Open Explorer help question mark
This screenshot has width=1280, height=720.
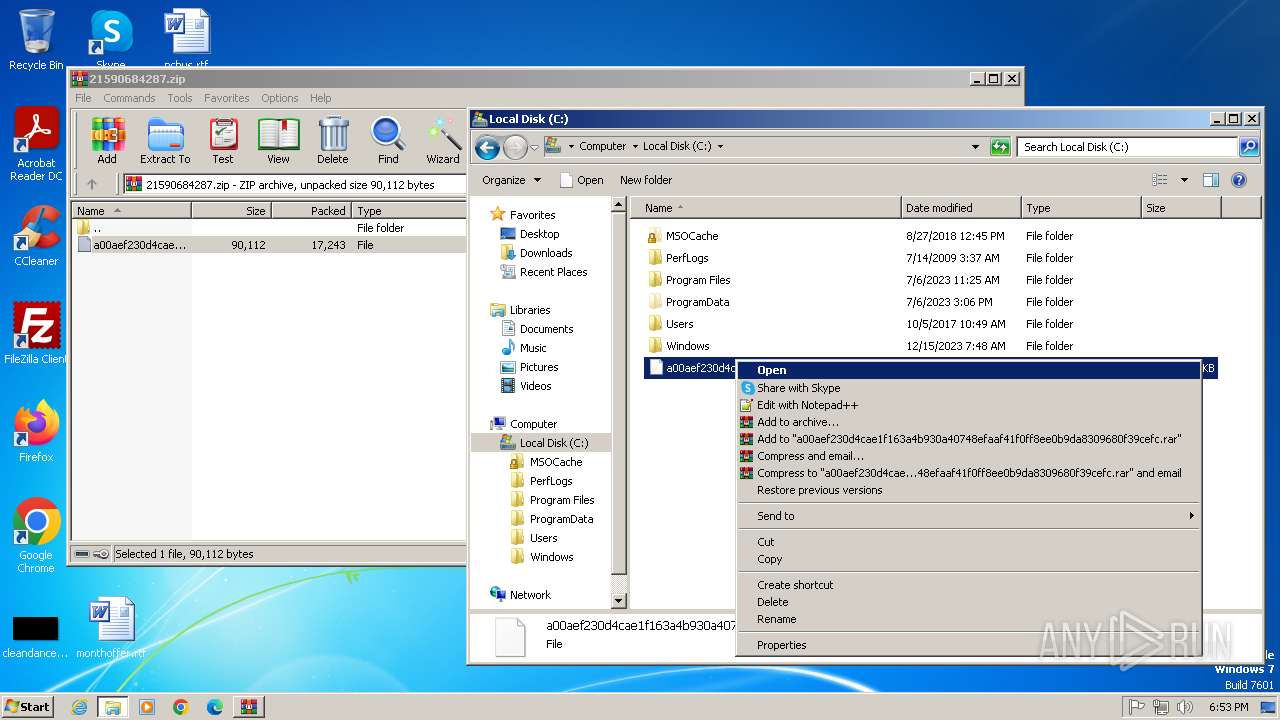tap(1239, 180)
